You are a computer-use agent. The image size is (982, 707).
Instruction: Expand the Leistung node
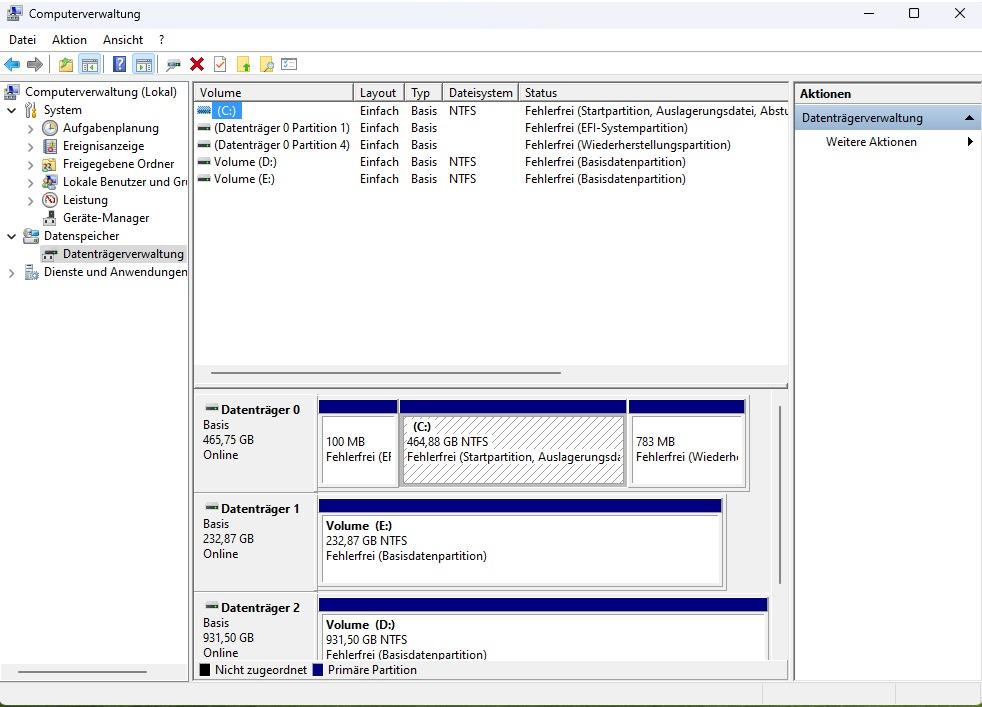[x=31, y=200]
